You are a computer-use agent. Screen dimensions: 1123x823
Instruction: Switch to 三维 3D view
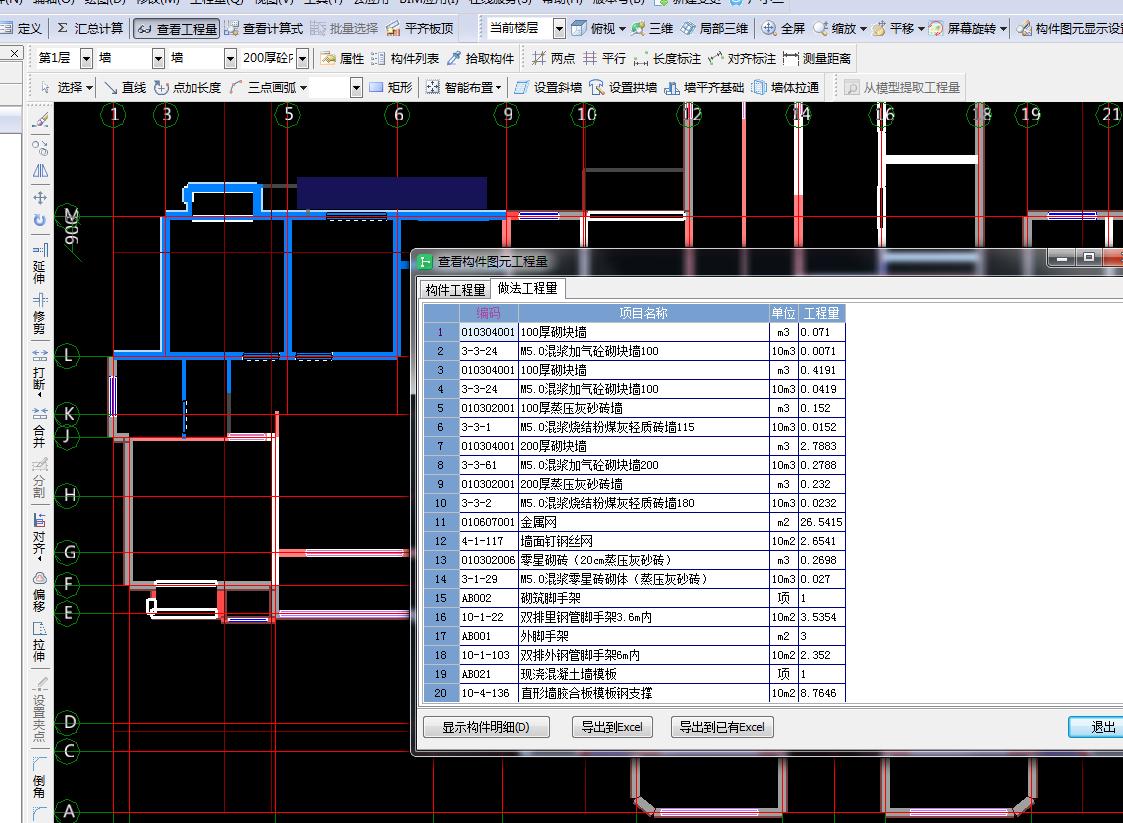(652, 29)
